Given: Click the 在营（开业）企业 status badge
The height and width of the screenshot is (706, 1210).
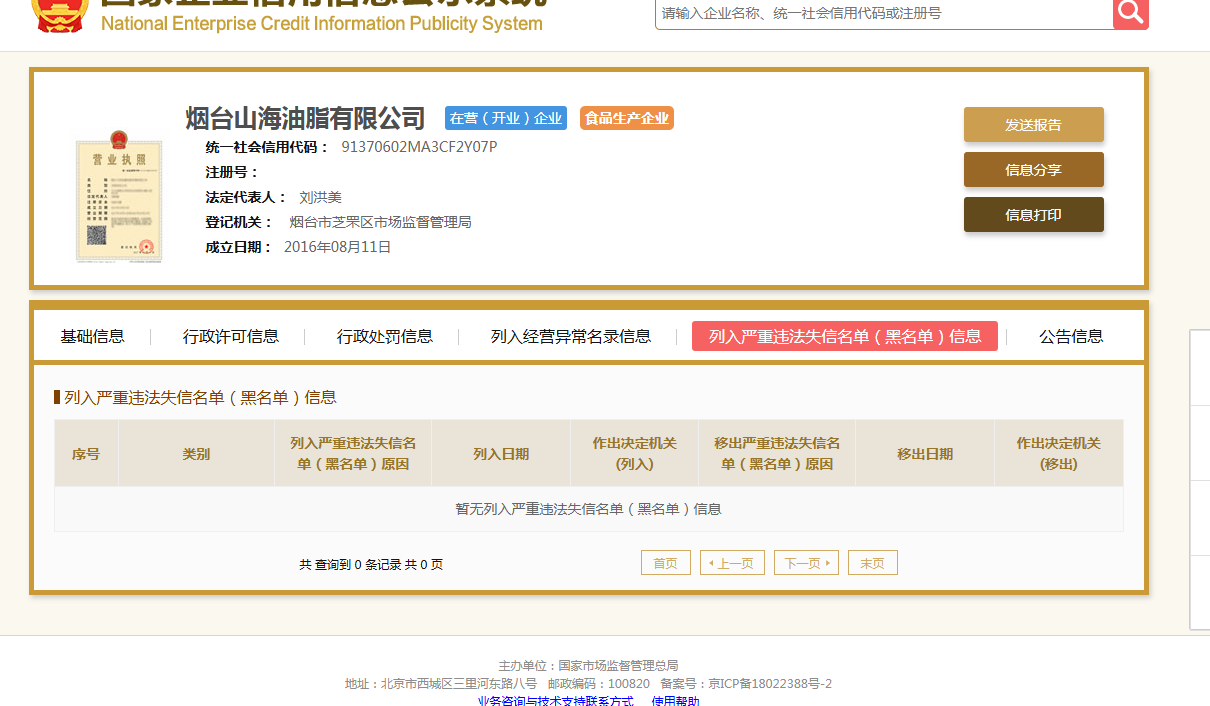Looking at the screenshot, I should (x=506, y=118).
